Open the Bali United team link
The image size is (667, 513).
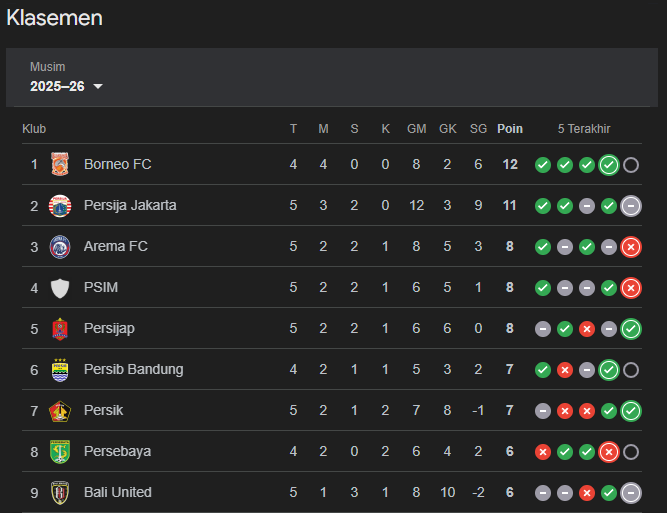pos(118,492)
